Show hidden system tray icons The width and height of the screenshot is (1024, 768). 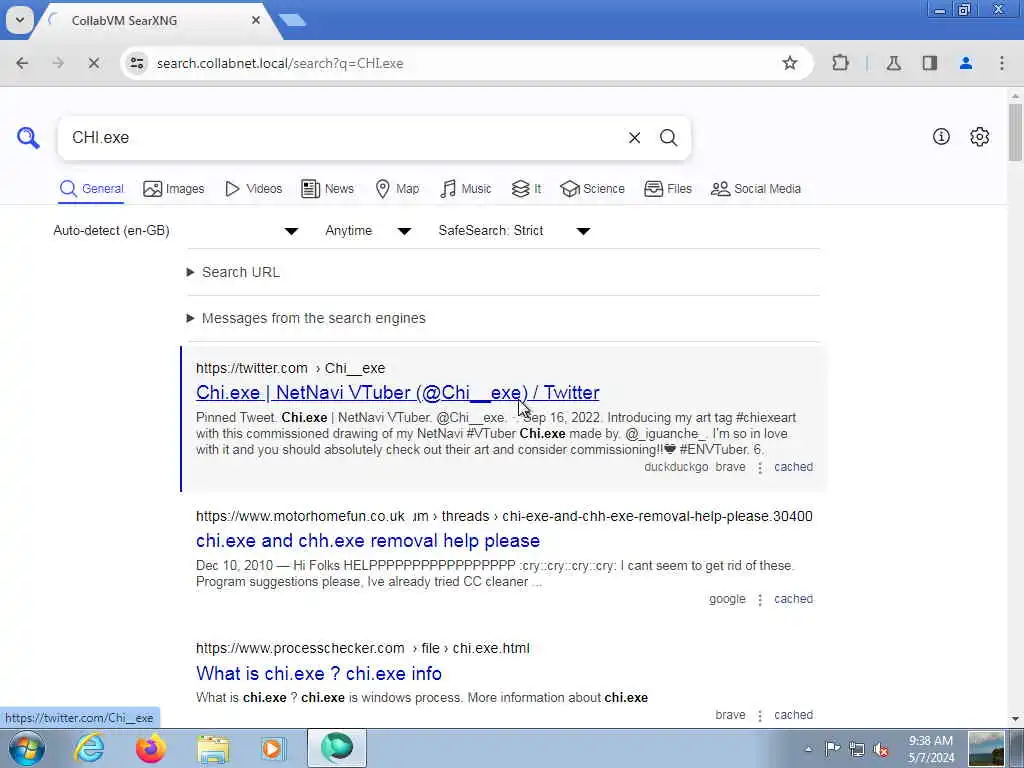[x=808, y=749]
